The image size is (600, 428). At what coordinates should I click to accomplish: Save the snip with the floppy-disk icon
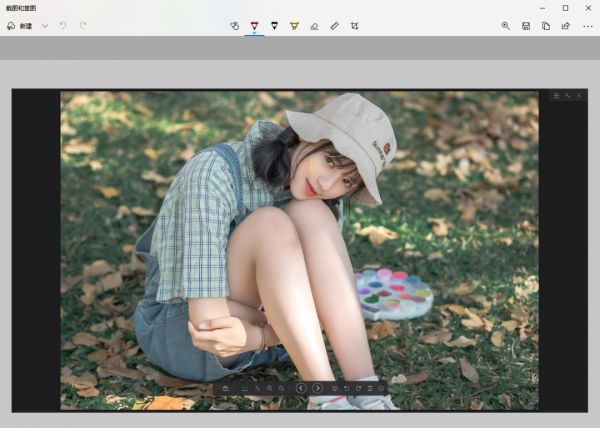point(526,25)
